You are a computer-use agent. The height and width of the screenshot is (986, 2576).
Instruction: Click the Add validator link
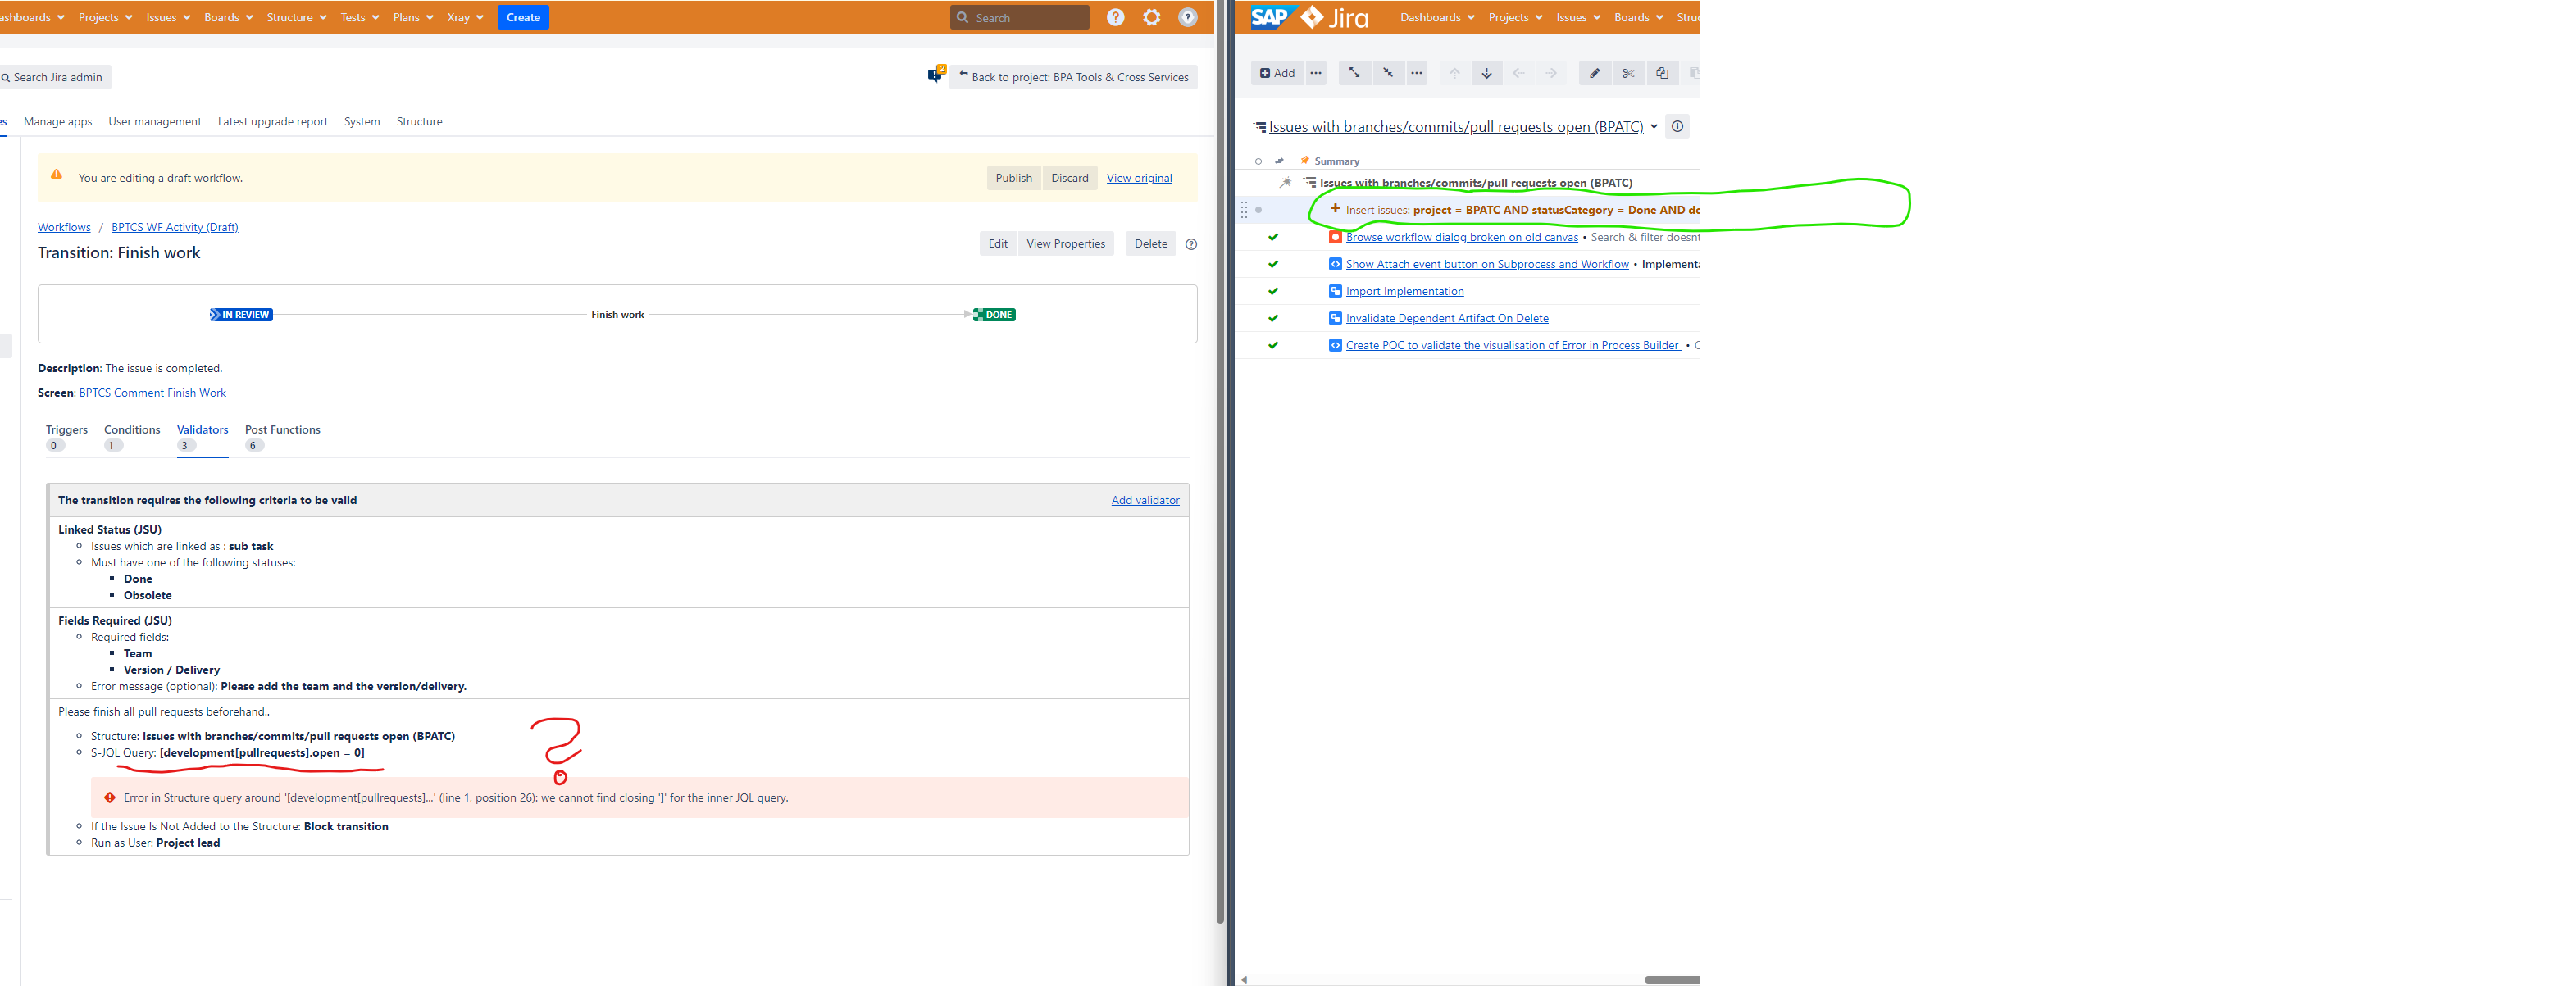coord(1145,500)
